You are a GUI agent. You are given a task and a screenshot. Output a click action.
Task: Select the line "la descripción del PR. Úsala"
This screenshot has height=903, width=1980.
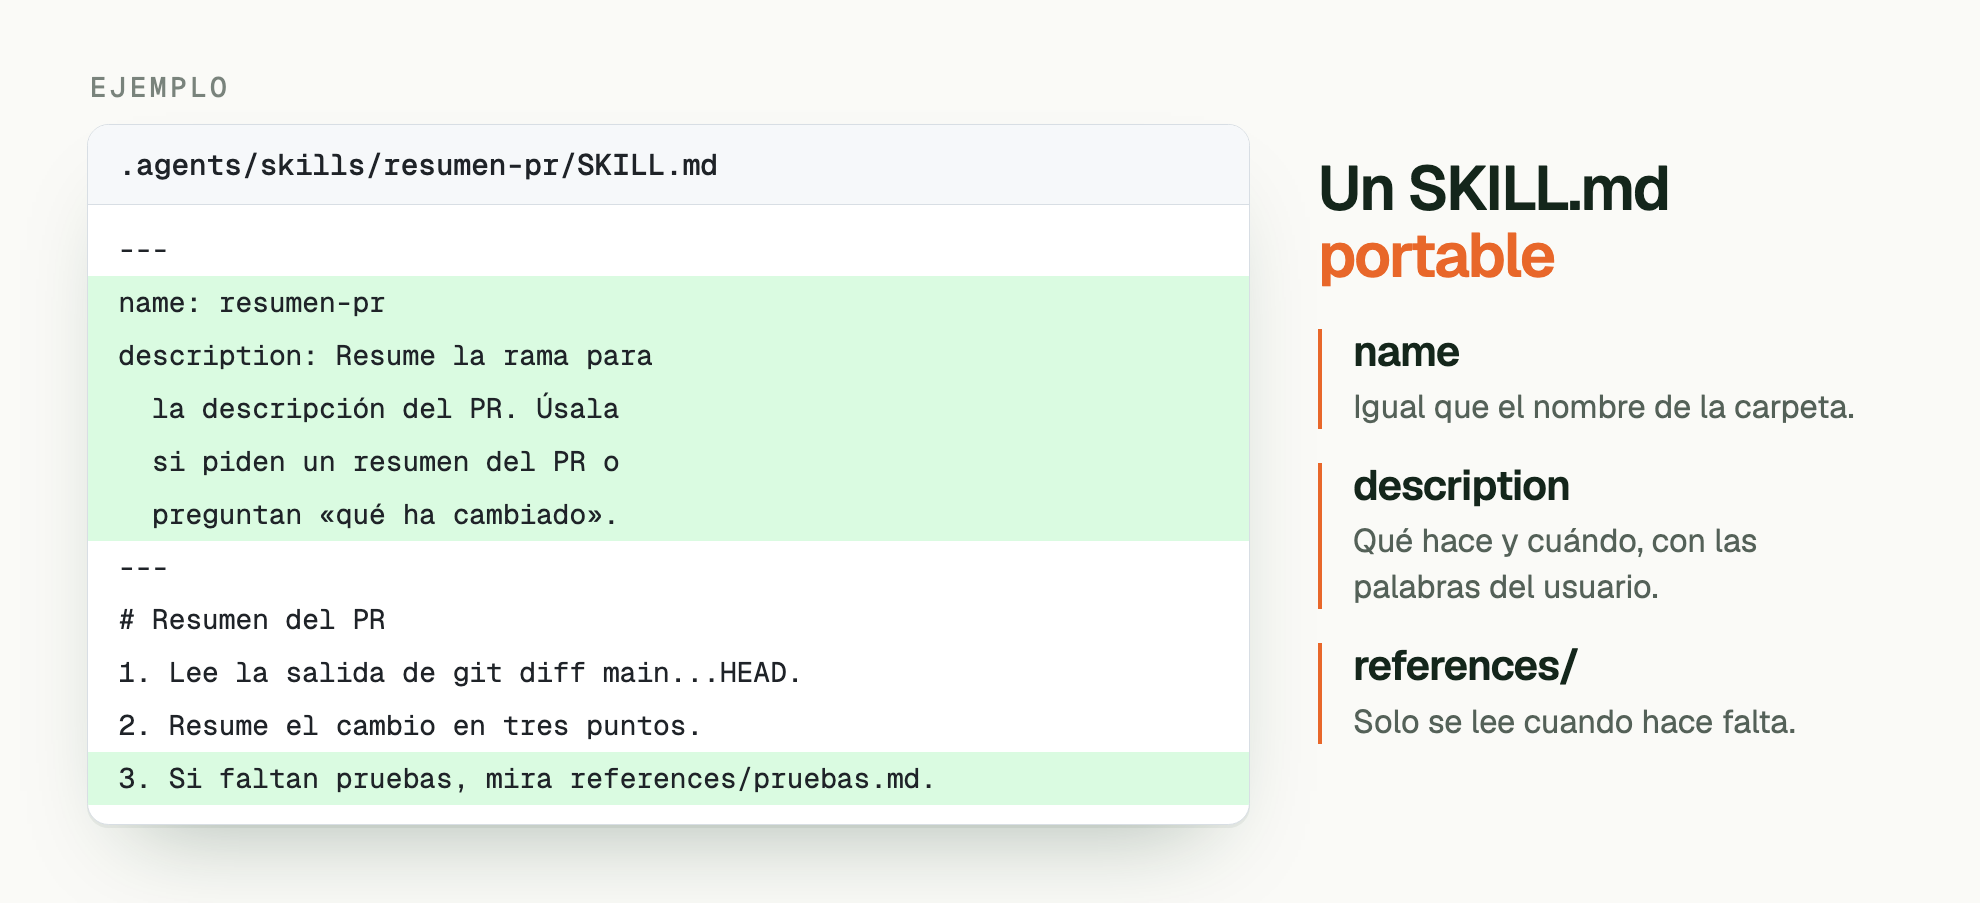coord(385,408)
